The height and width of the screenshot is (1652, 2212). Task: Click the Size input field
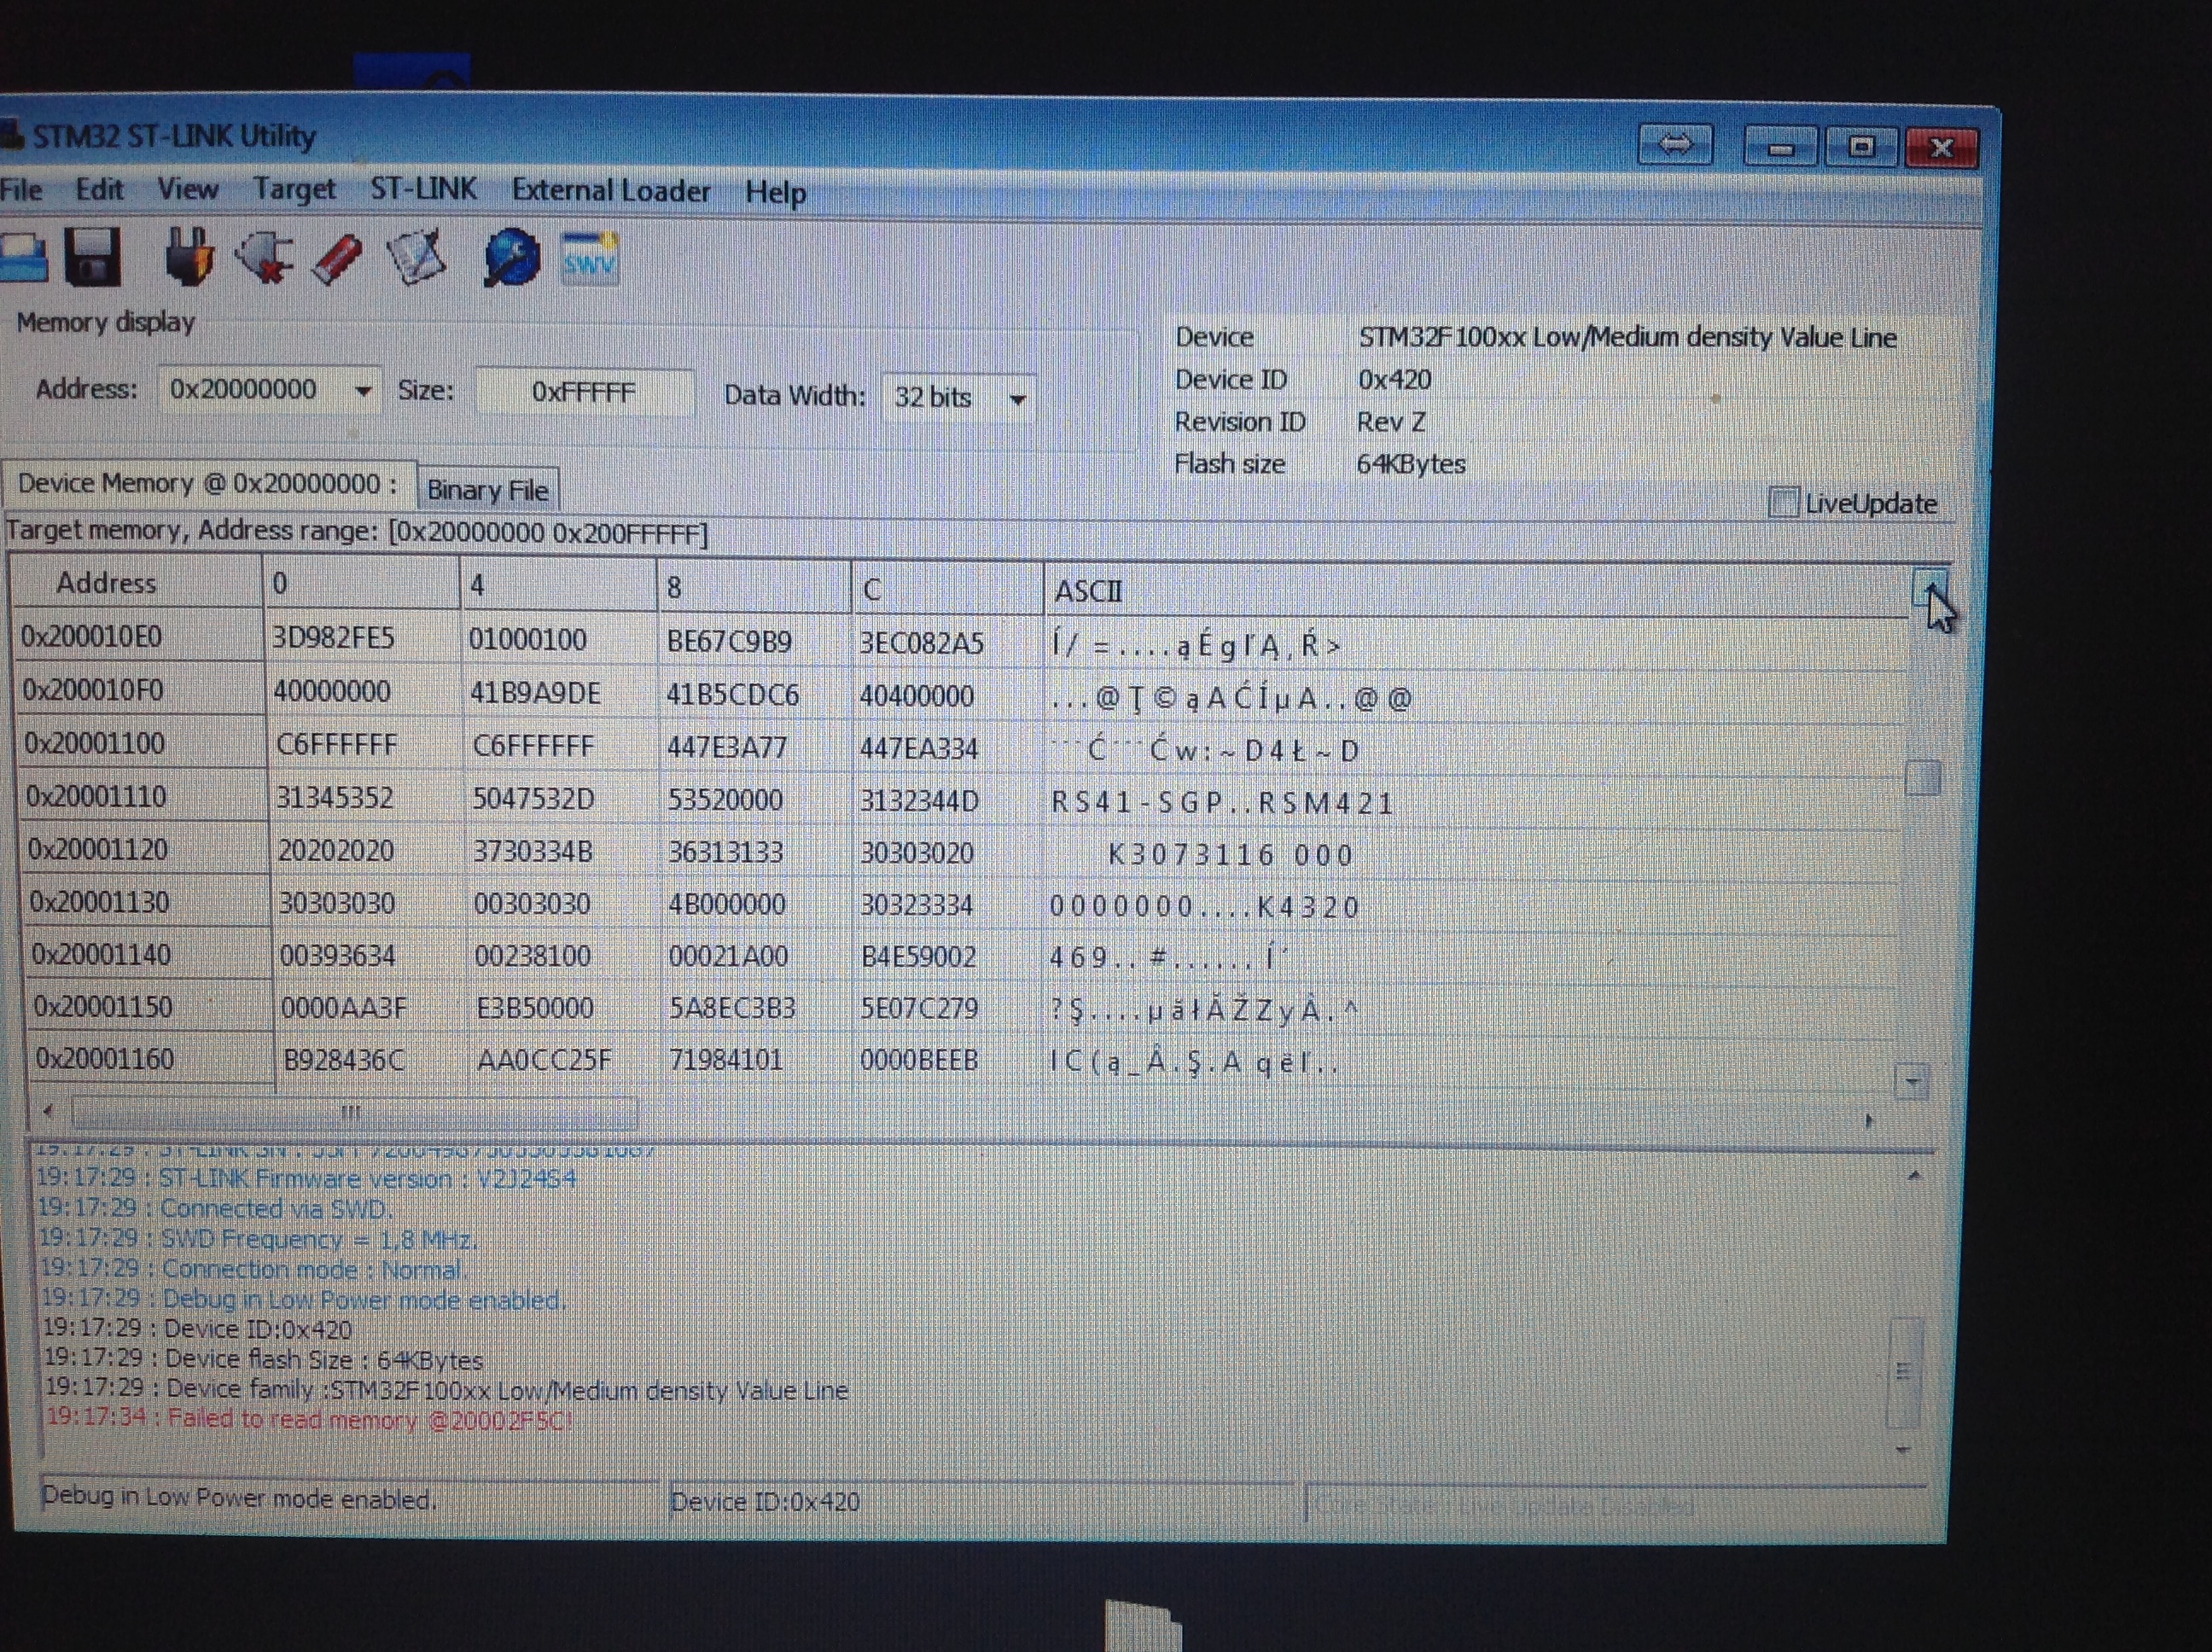[x=584, y=392]
